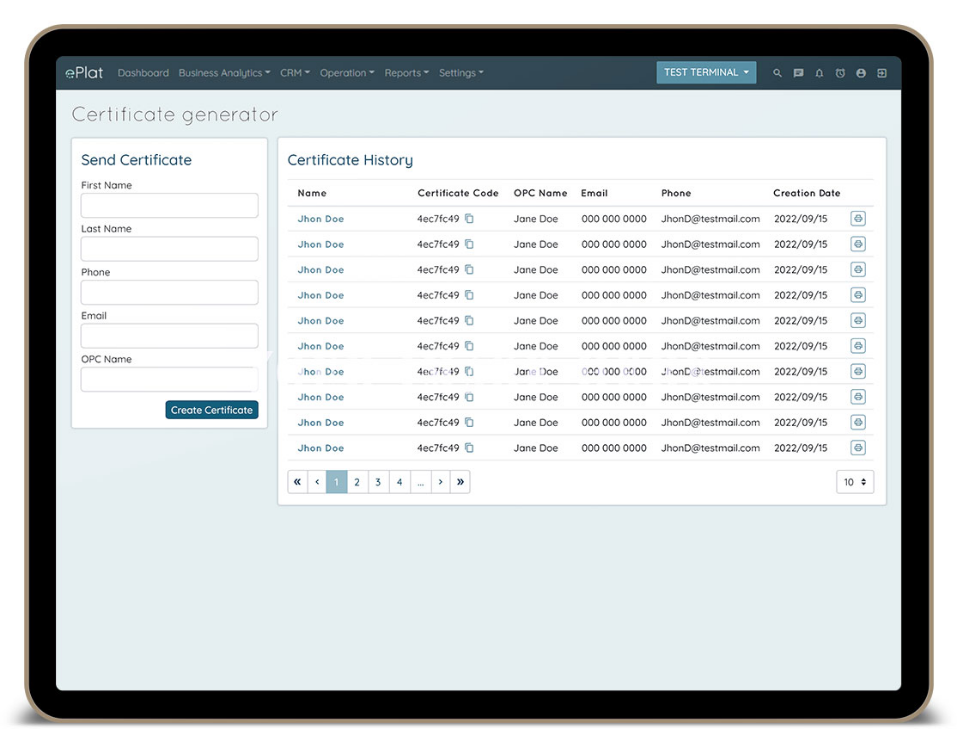957x729 pixels.
Task: Expand the Business Analytics menu
Action: point(224,73)
